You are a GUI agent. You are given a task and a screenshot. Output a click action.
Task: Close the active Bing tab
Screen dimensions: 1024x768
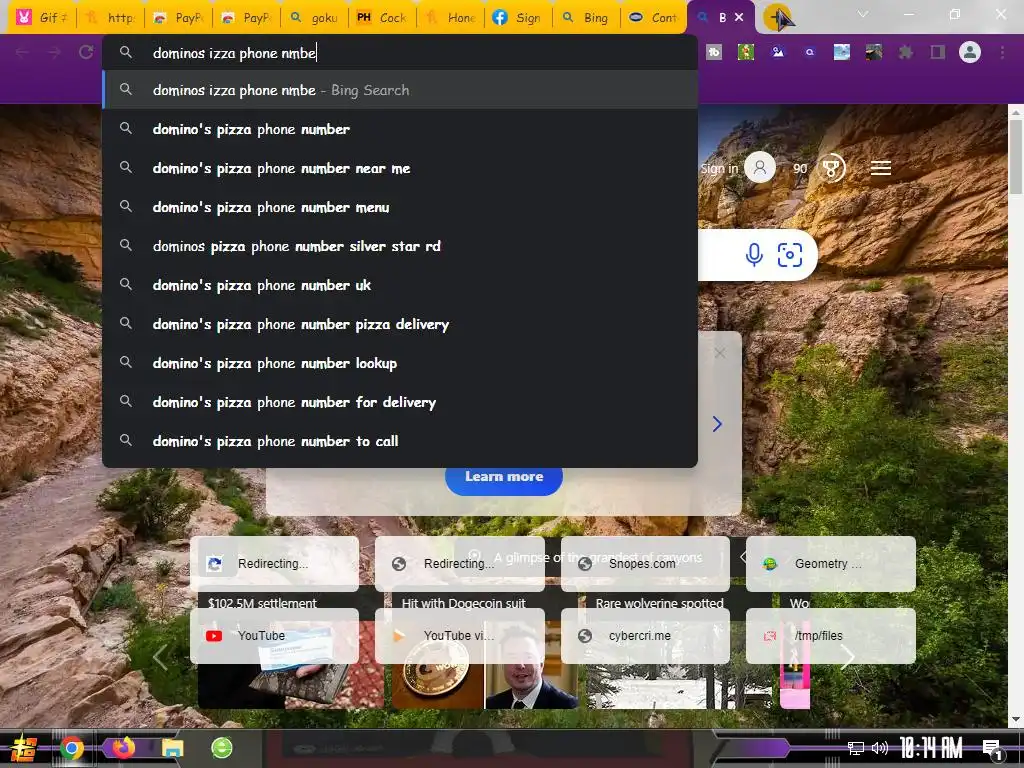tap(739, 17)
